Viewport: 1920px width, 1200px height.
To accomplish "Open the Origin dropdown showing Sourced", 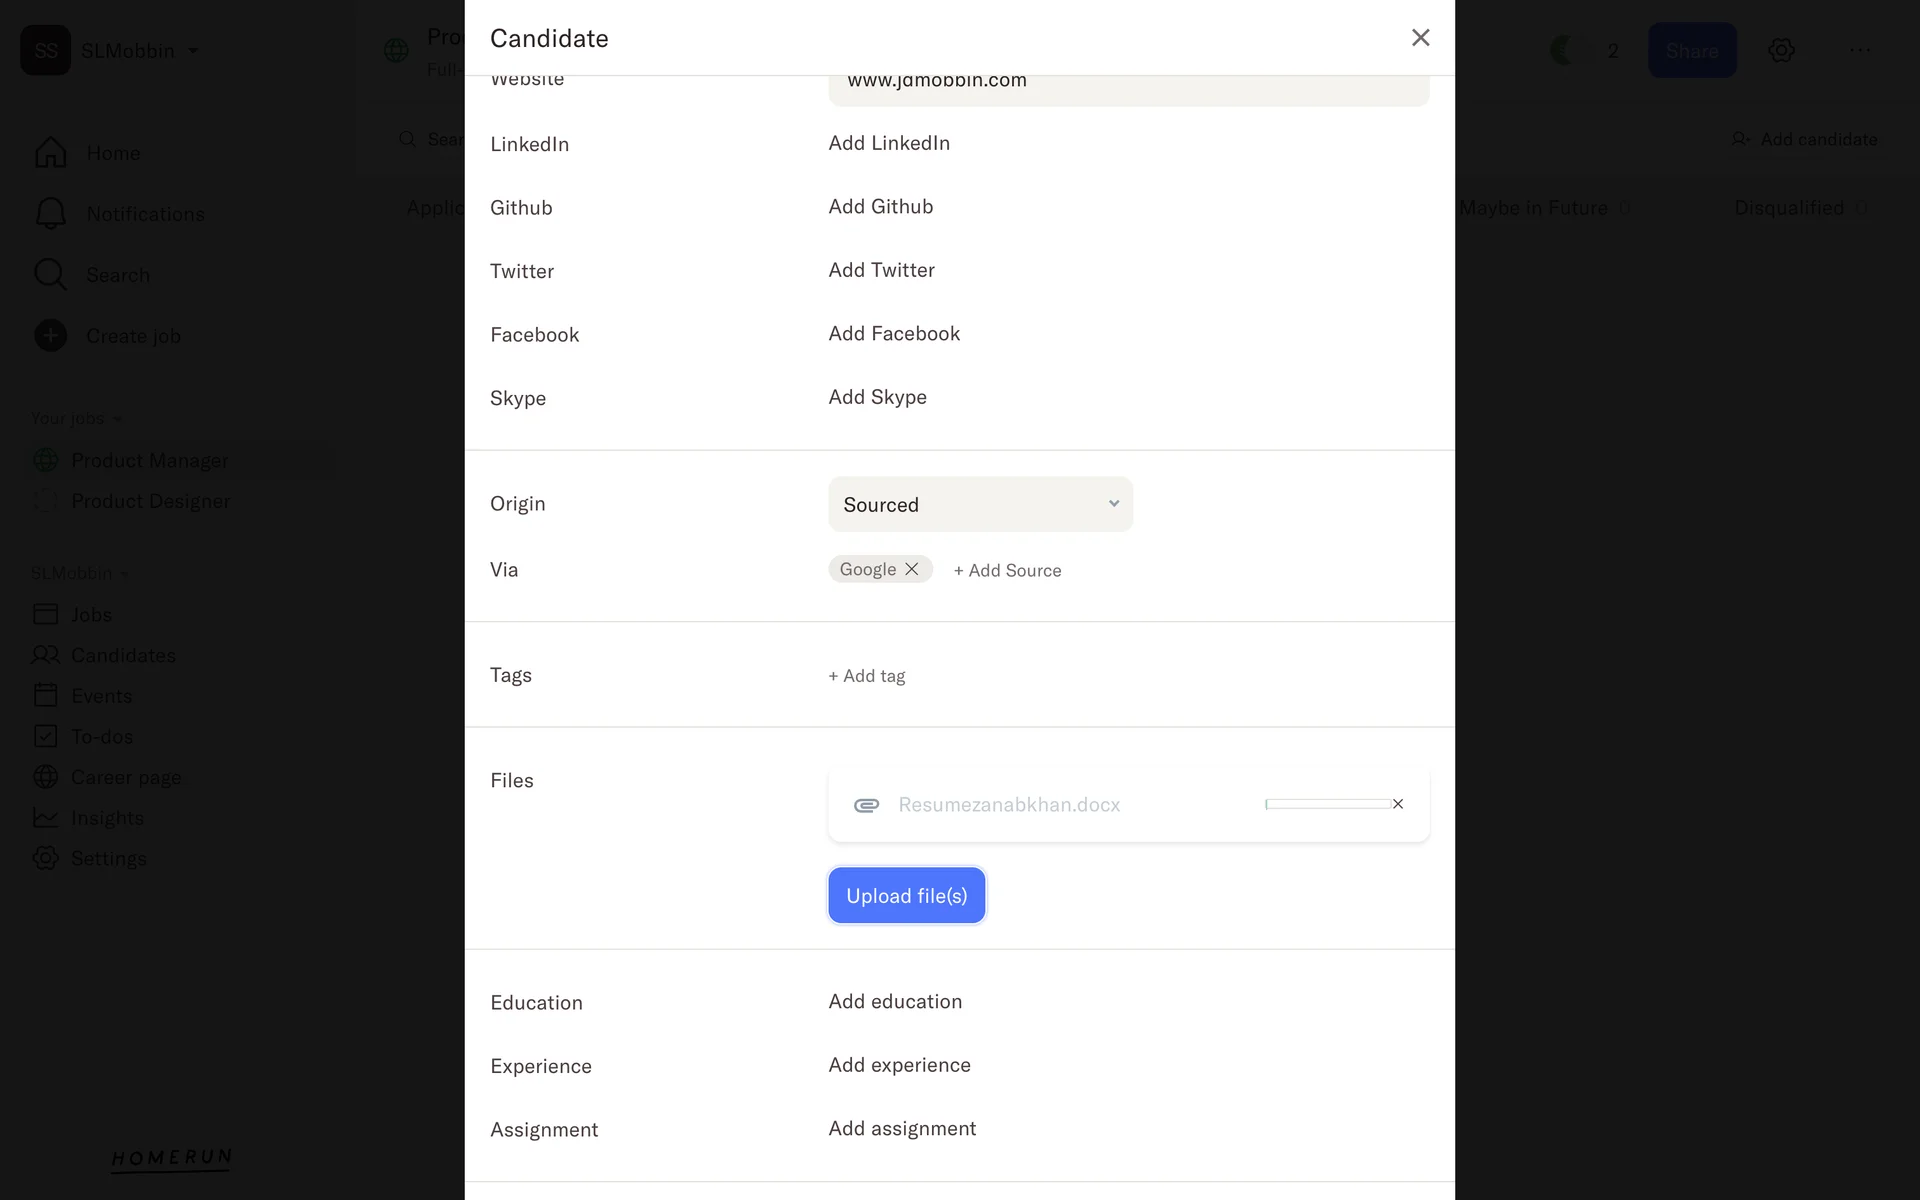I will coord(980,504).
